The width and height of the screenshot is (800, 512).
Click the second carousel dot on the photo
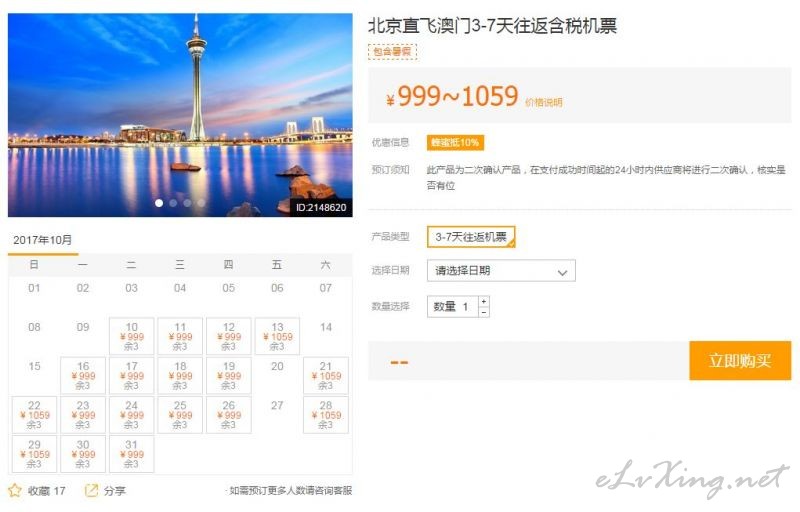click(173, 203)
